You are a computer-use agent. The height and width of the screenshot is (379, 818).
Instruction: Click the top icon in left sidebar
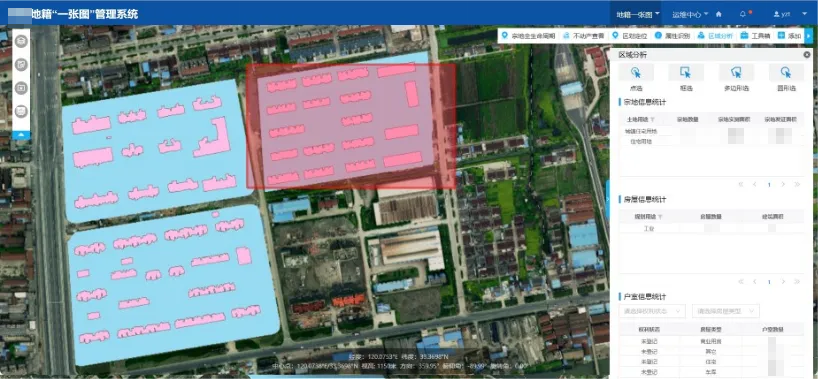coord(21,41)
